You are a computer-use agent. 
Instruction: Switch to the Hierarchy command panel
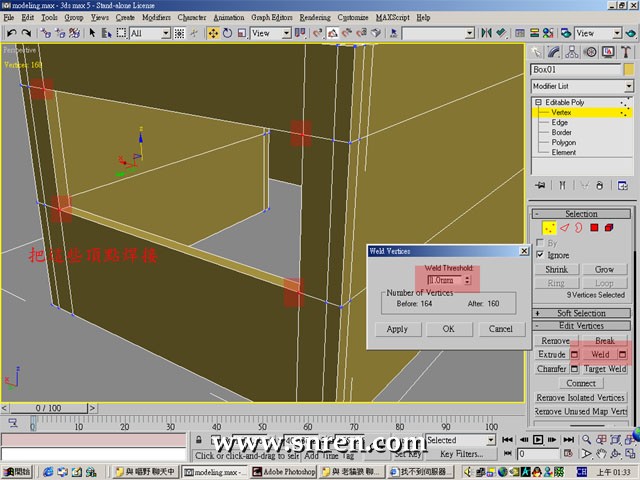point(571,52)
